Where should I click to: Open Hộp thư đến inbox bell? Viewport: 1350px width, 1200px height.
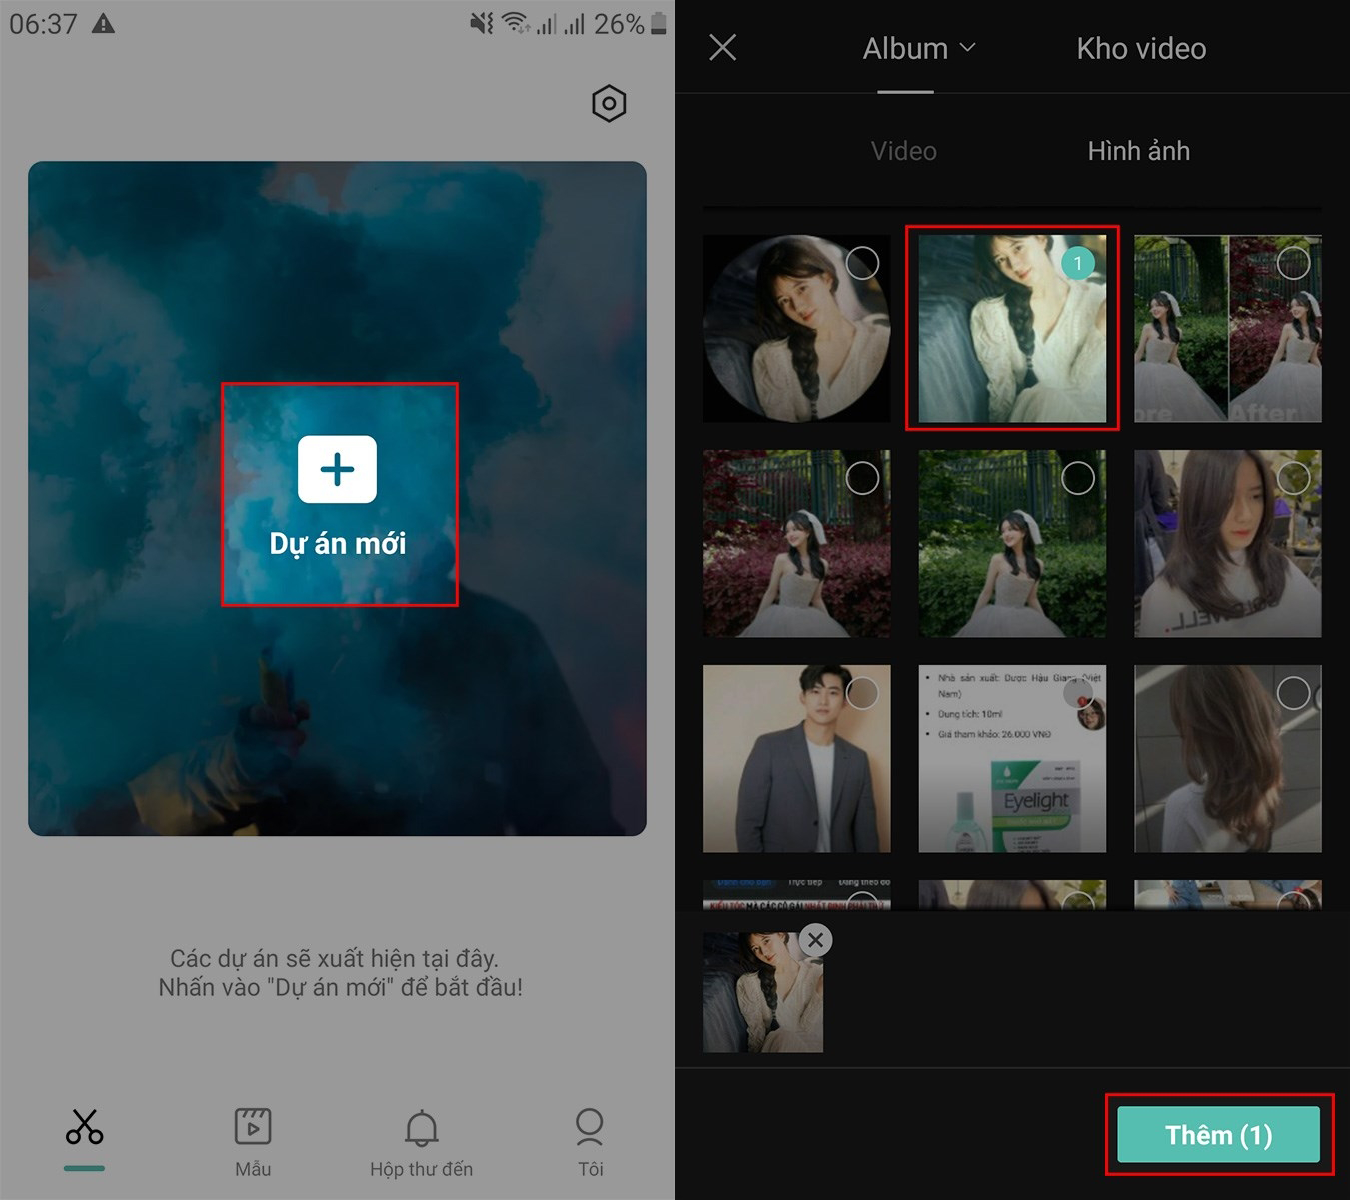click(x=421, y=1143)
